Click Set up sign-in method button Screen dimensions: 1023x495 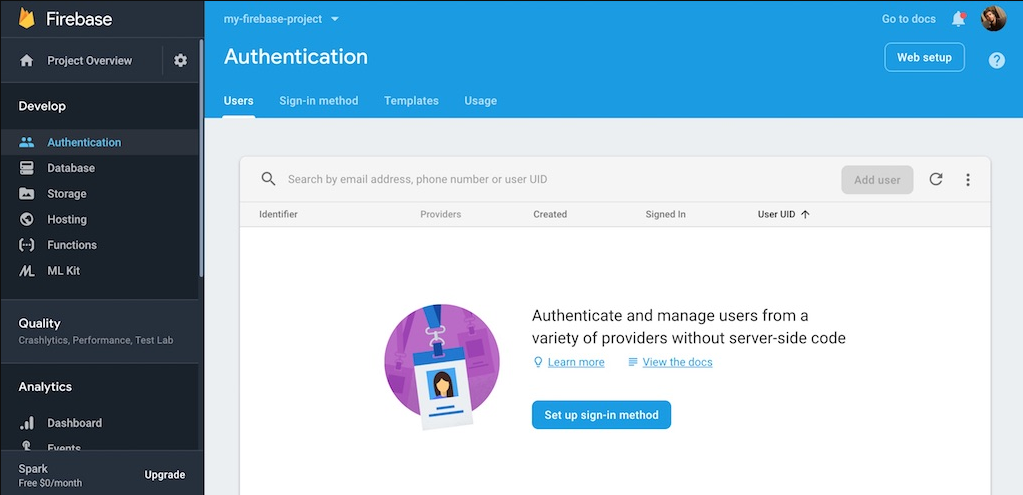coord(601,415)
